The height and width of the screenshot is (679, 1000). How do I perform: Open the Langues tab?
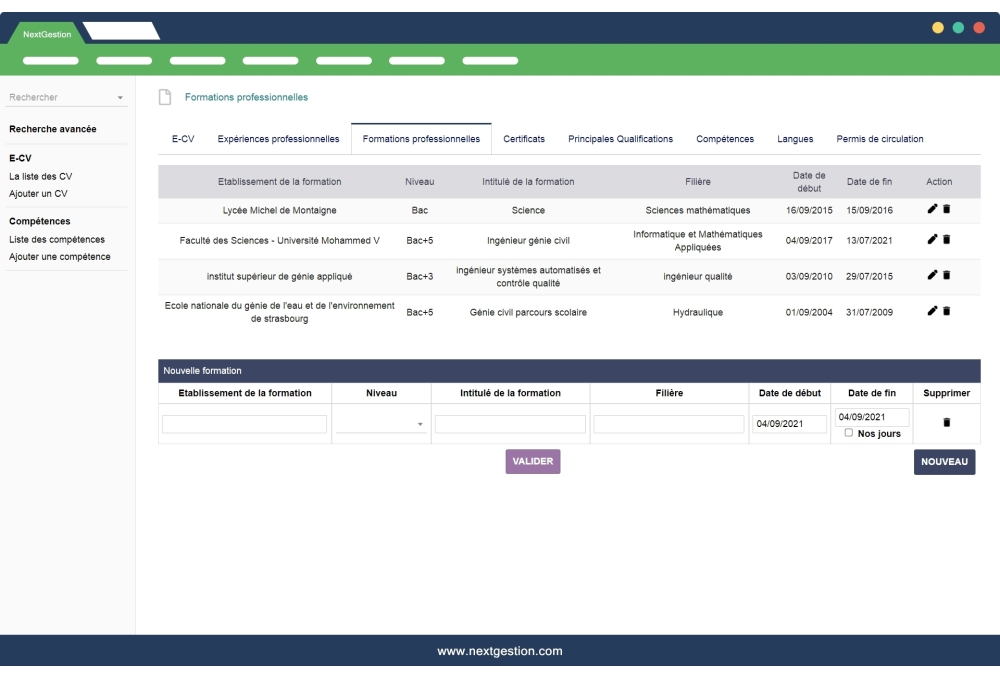[x=795, y=139]
